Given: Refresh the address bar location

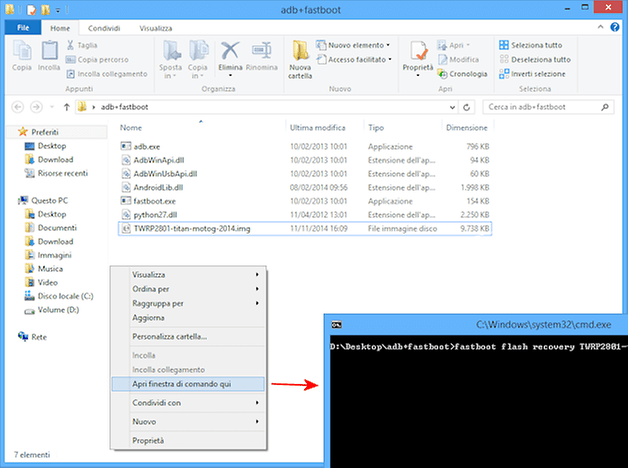Looking at the screenshot, I should 467,107.
